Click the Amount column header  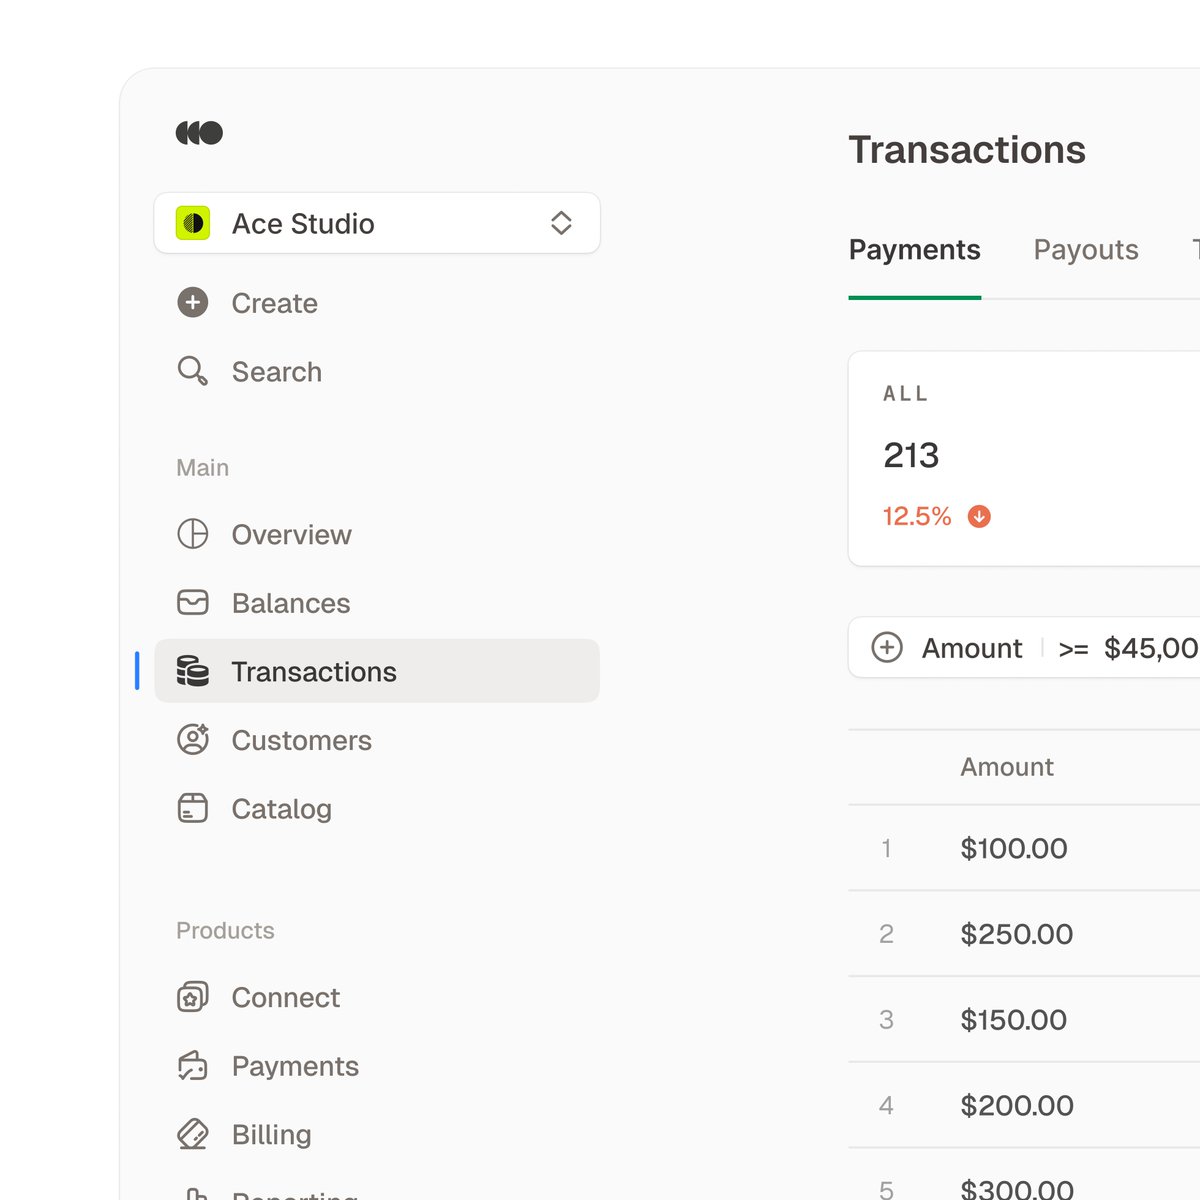click(1007, 767)
